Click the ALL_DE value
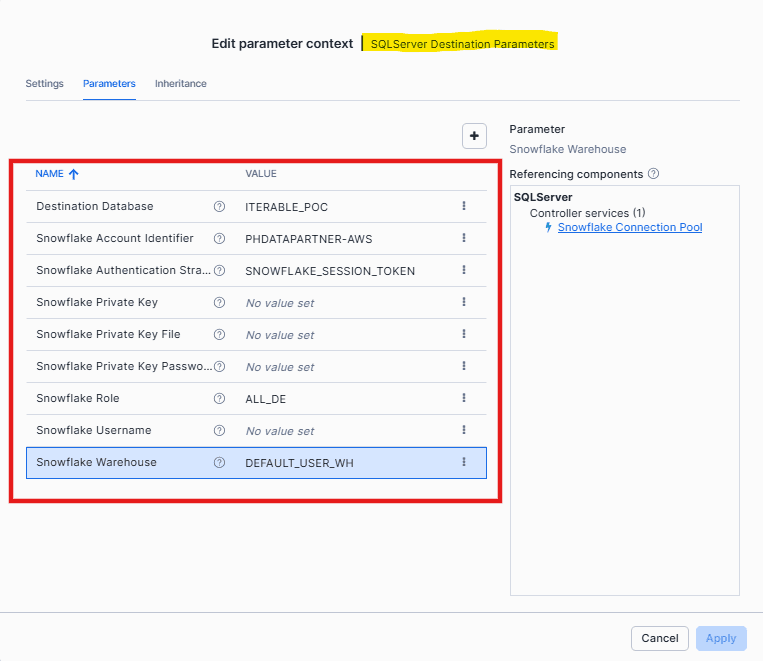 tap(266, 399)
